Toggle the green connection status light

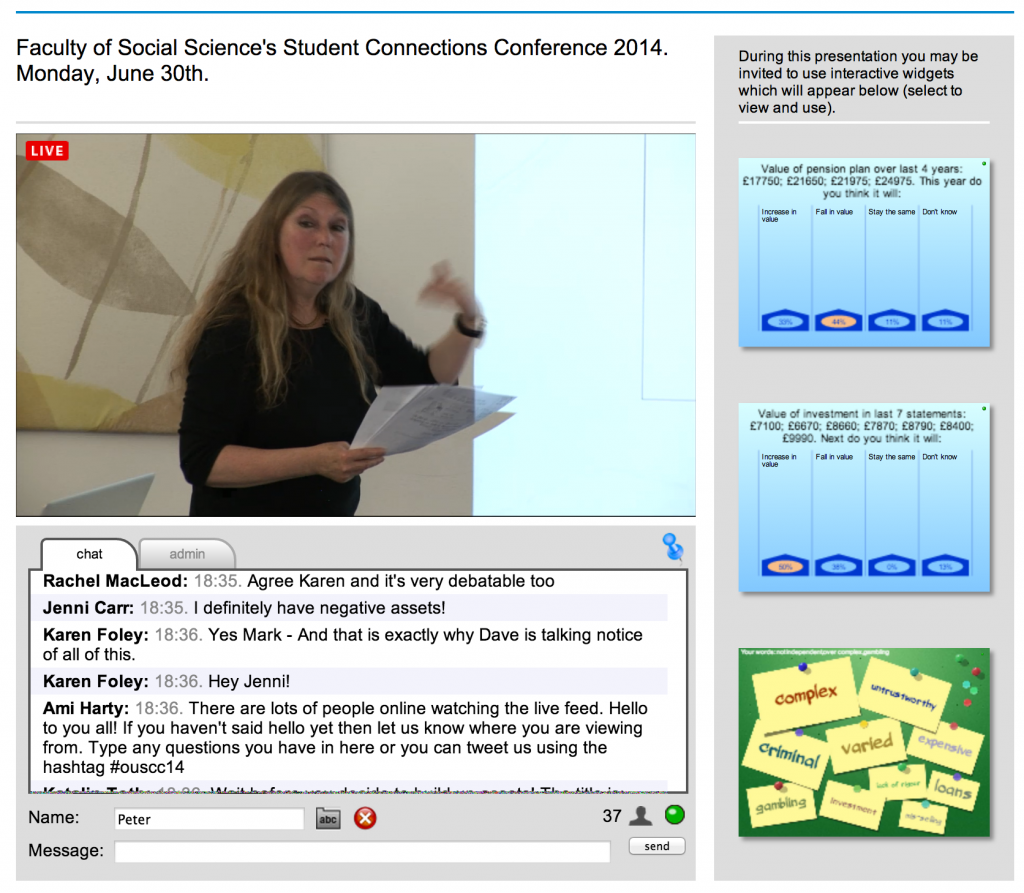point(674,814)
